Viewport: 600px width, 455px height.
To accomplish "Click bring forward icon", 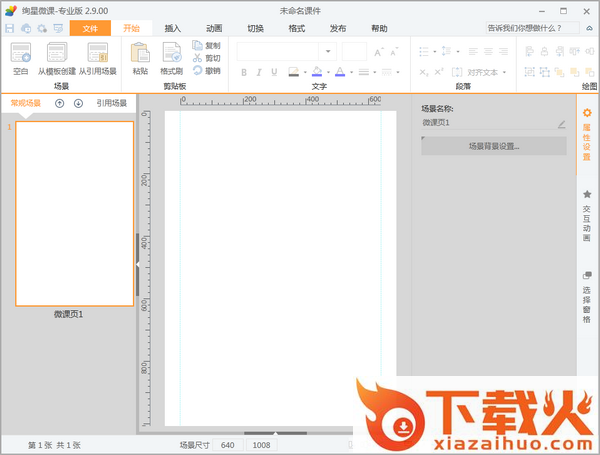I will tap(559, 72).
